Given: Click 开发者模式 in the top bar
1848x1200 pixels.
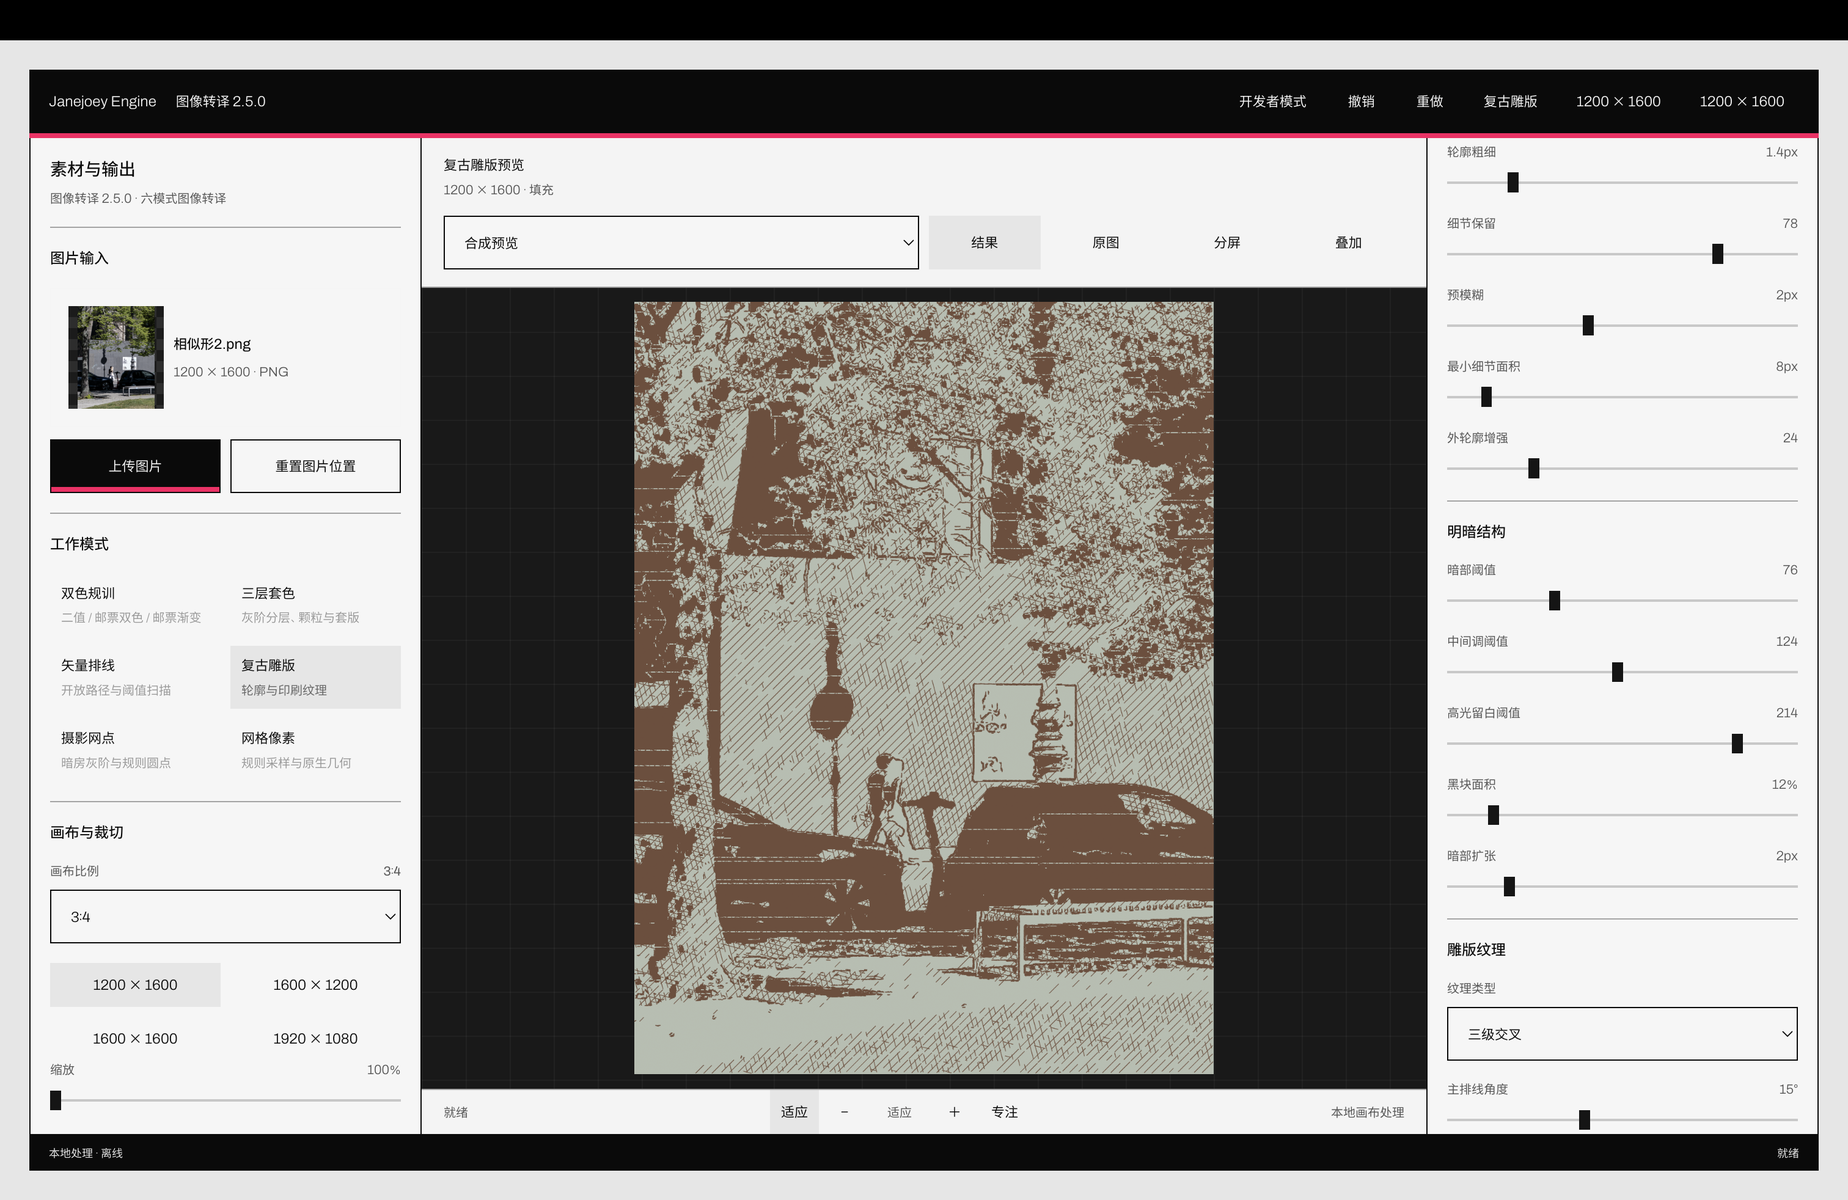Looking at the screenshot, I should [x=1272, y=101].
